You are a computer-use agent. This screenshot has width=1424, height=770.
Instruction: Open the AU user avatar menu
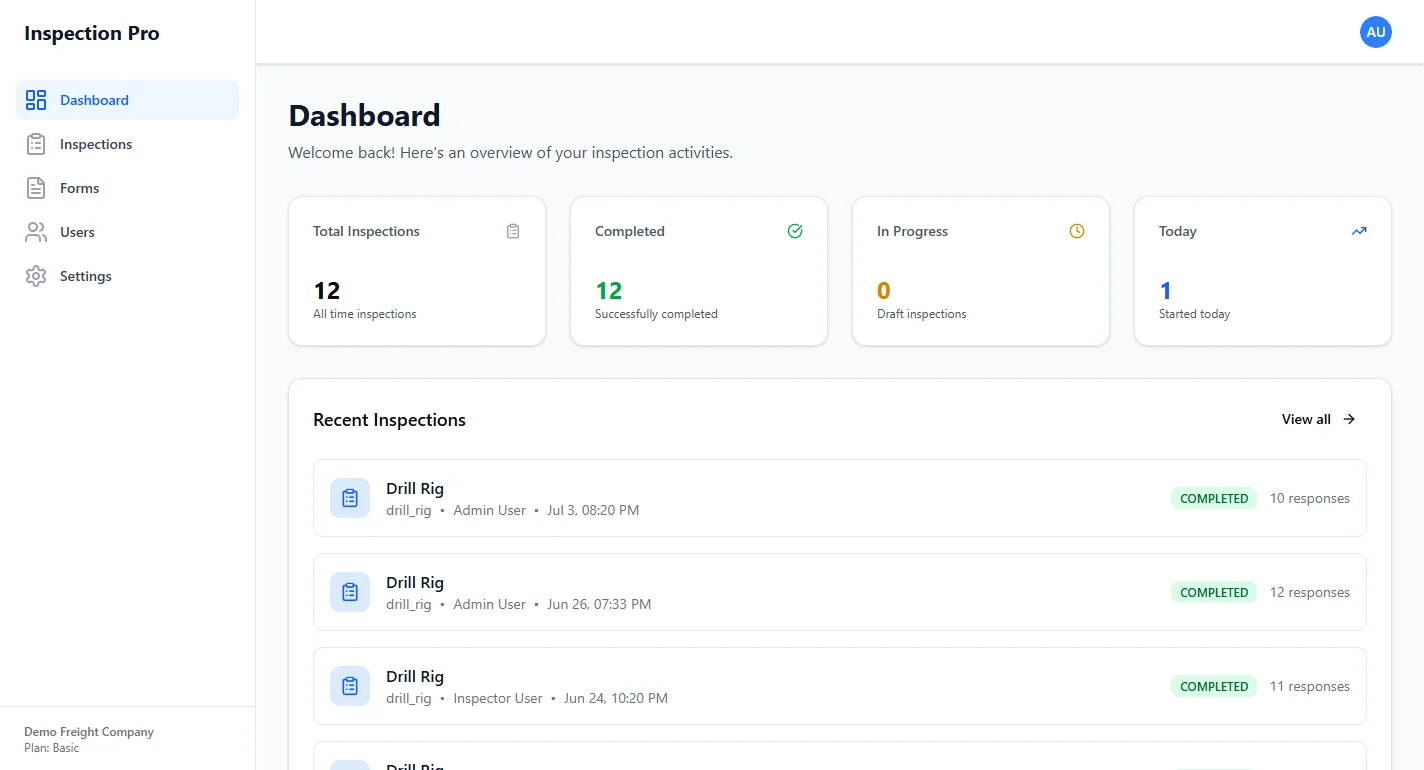click(1376, 32)
